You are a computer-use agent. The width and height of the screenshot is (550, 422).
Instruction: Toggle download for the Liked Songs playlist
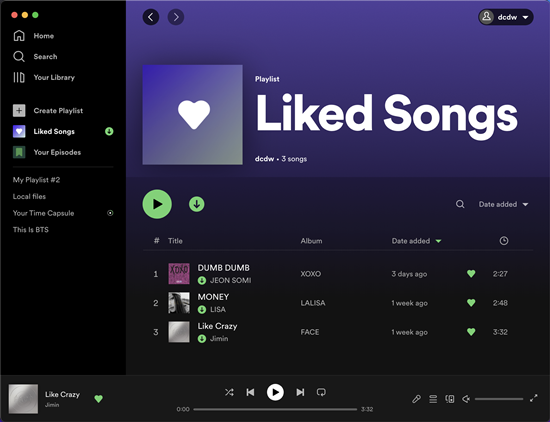(197, 204)
